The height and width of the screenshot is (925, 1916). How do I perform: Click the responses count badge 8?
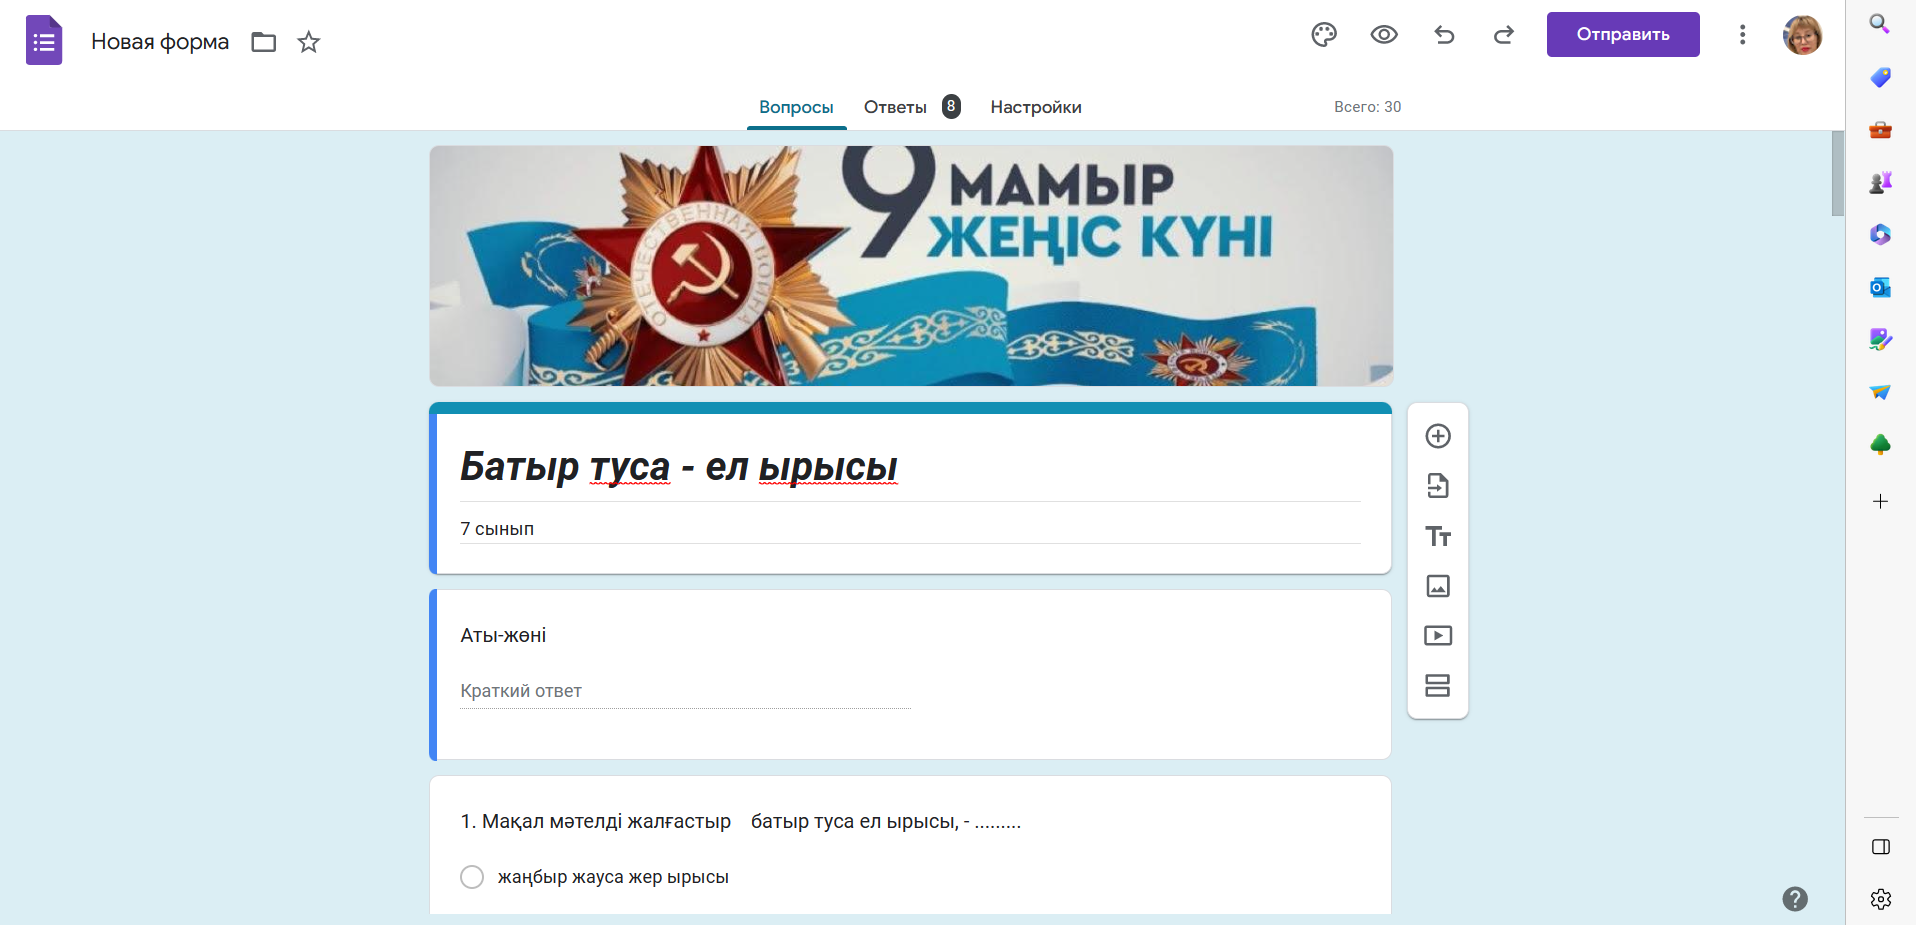(951, 106)
